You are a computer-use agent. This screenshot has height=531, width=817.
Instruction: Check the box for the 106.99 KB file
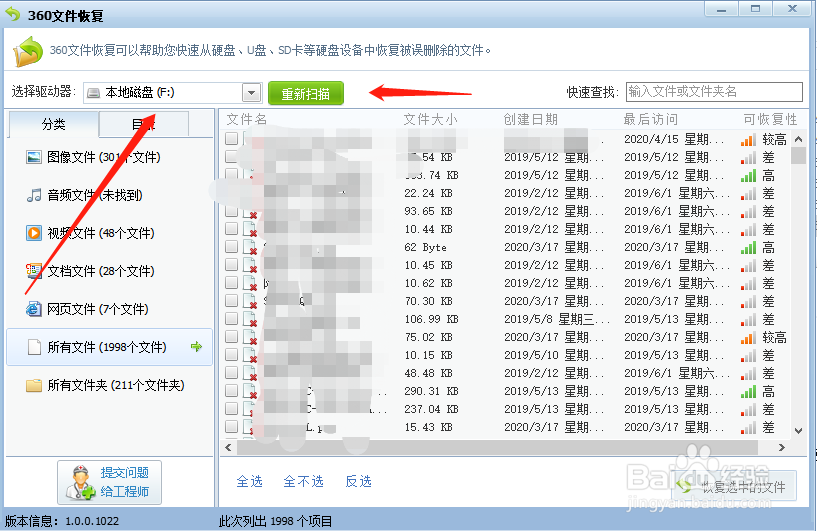pyautogui.click(x=232, y=319)
